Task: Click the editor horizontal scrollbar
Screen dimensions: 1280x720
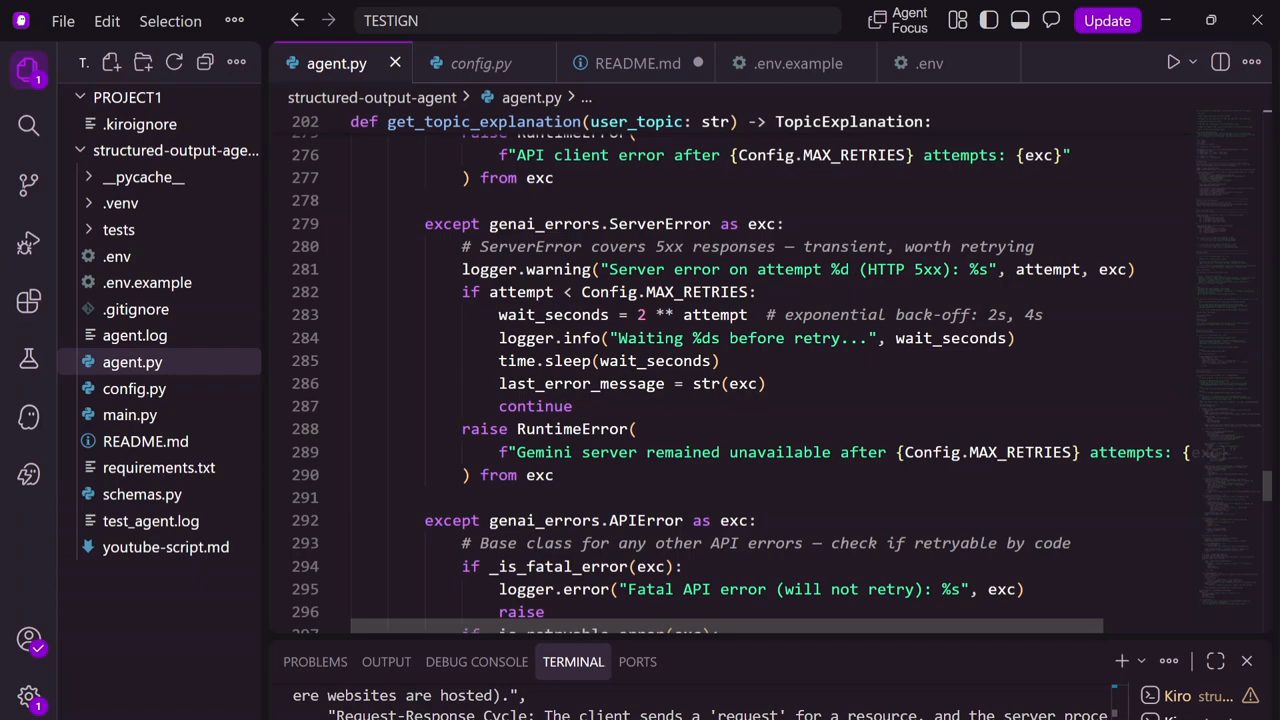Action: coord(727,626)
